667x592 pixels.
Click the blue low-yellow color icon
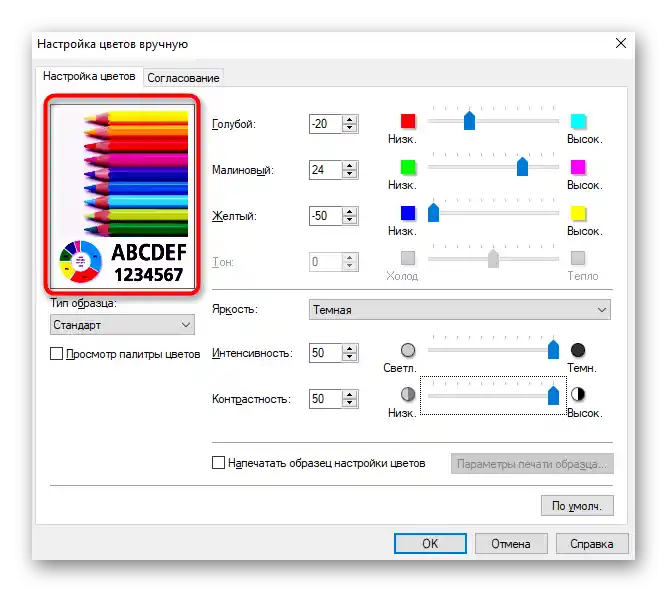408,213
